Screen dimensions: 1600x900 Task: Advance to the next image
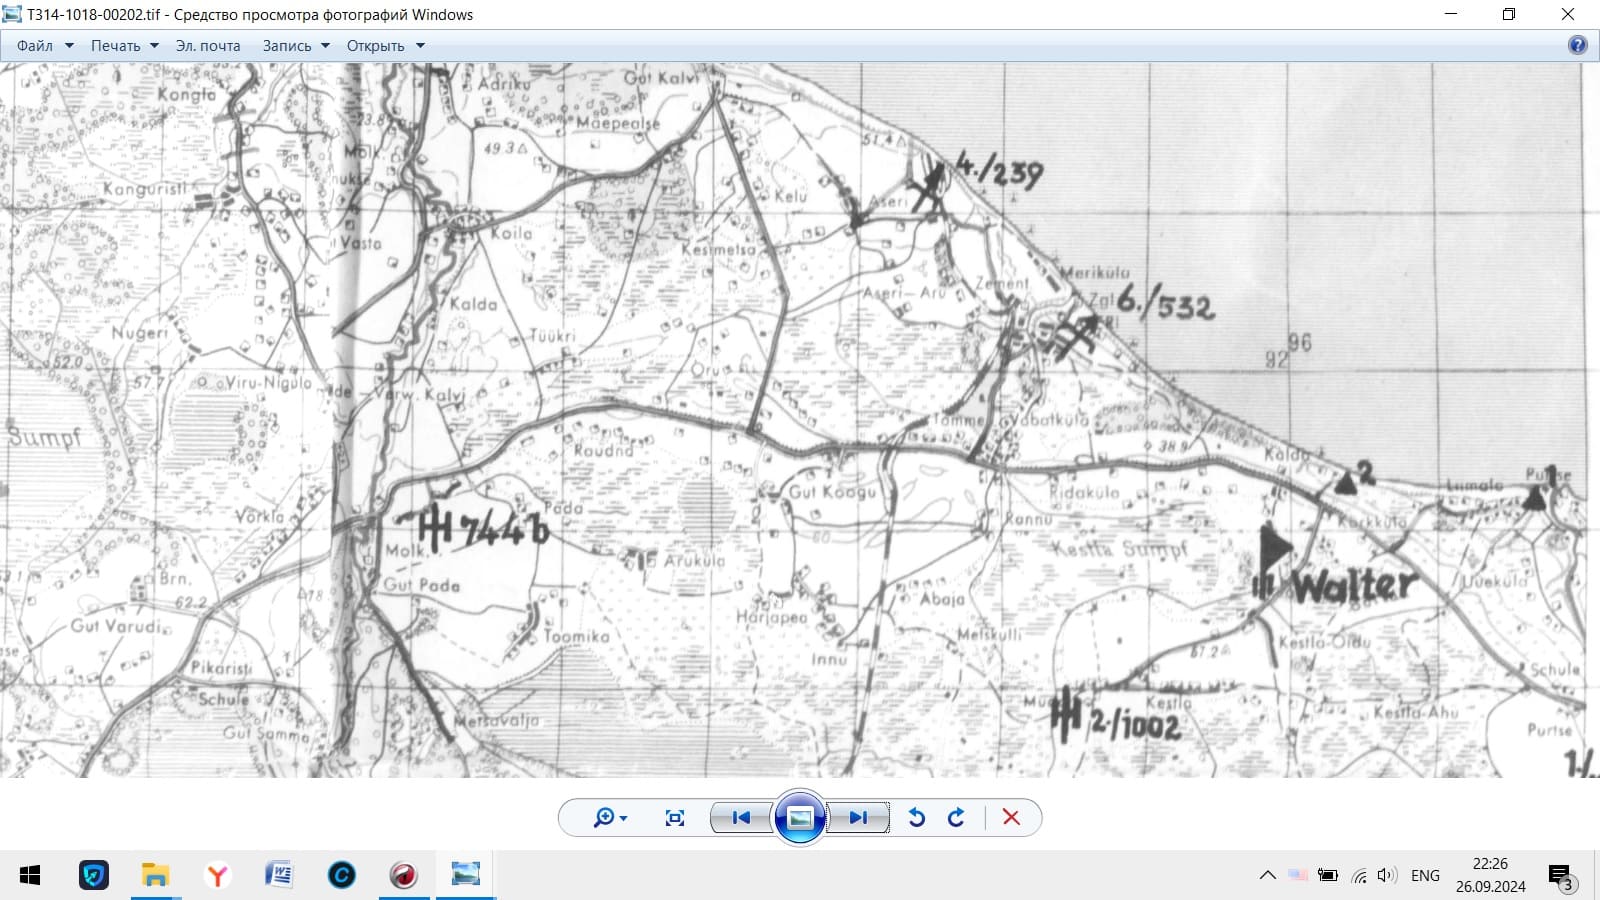(x=858, y=818)
